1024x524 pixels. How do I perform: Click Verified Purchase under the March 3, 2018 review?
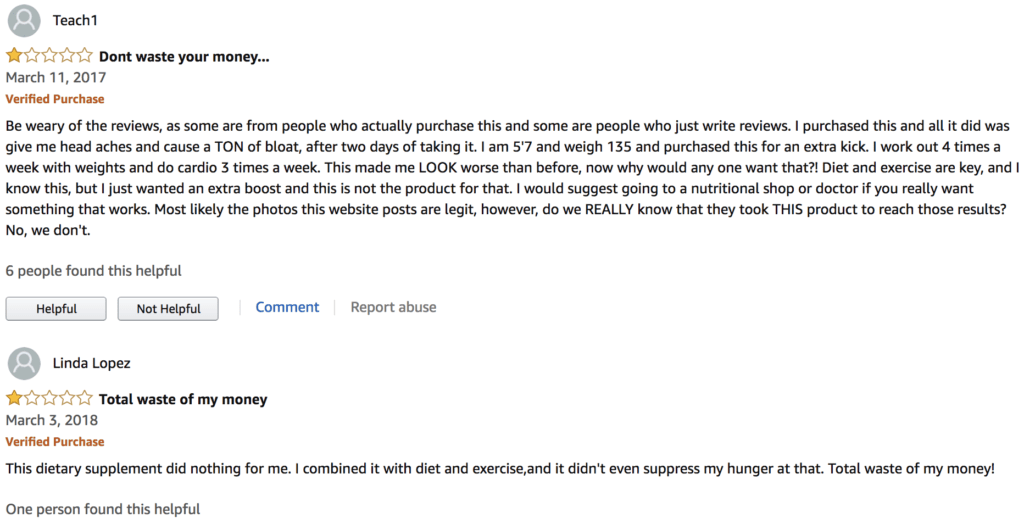55,441
